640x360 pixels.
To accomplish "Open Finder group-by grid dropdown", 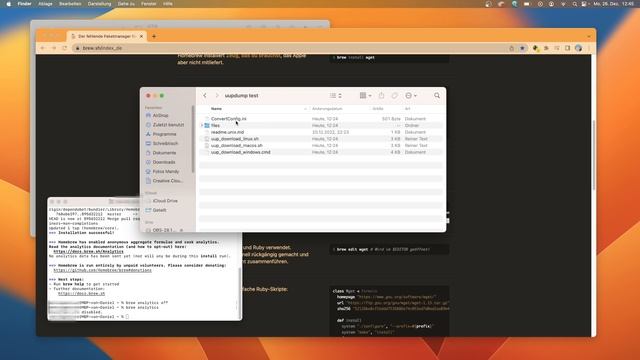I will 365,96.
